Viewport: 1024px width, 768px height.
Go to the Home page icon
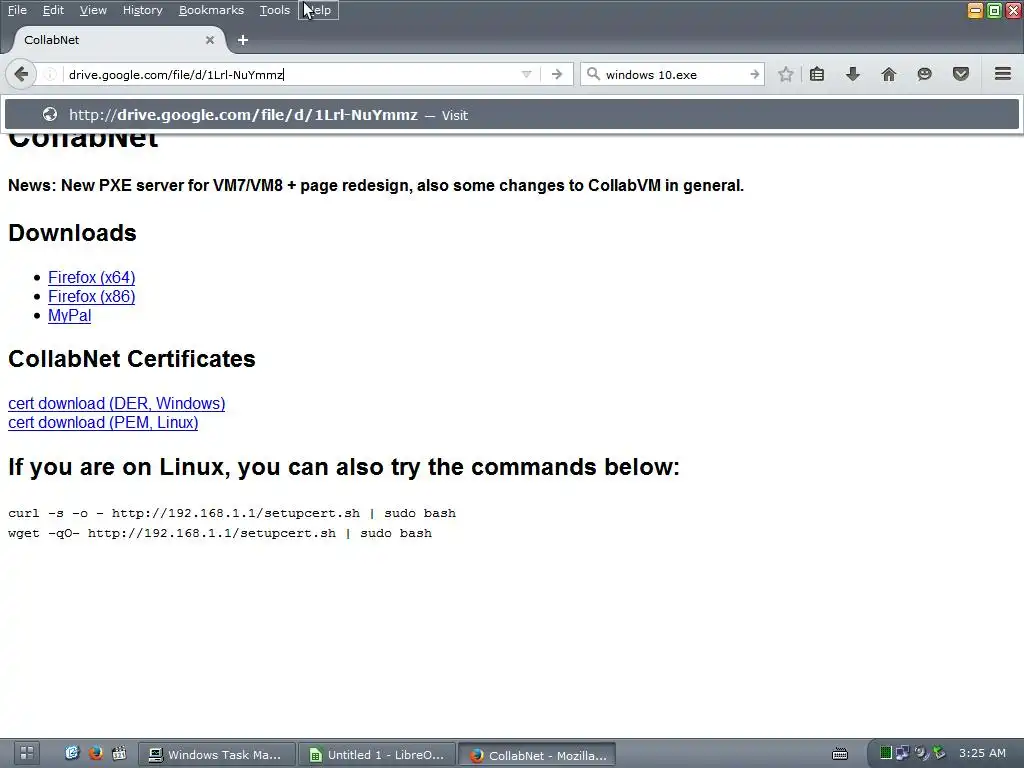[x=889, y=74]
